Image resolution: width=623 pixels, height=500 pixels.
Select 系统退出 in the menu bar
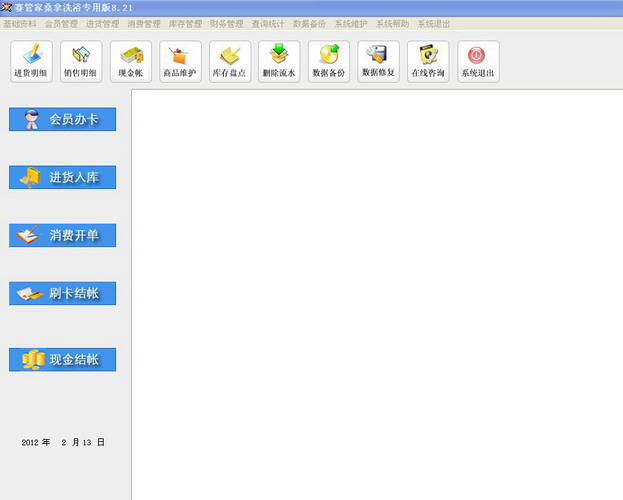coord(434,24)
